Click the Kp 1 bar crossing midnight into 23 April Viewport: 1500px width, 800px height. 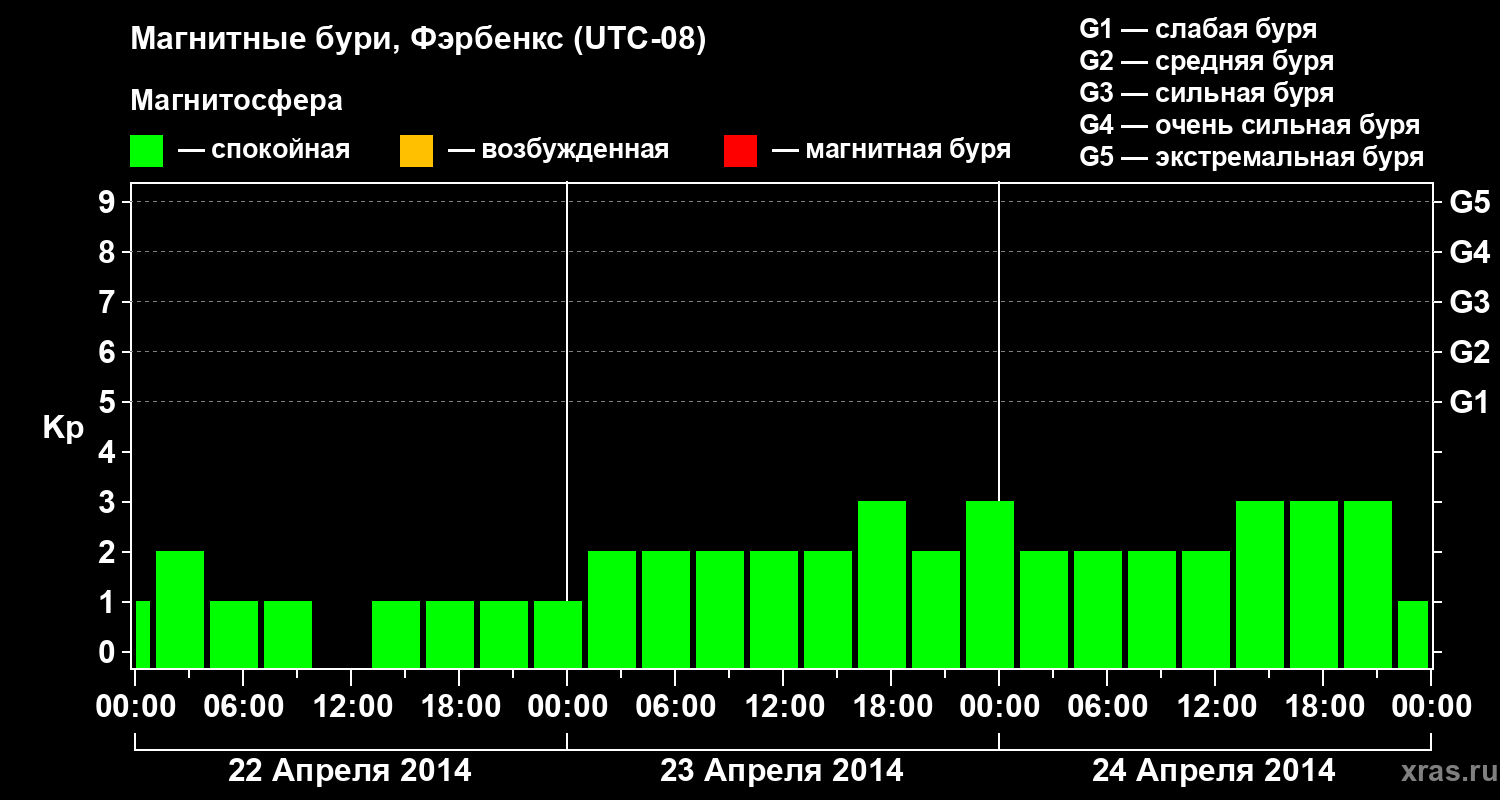click(558, 634)
